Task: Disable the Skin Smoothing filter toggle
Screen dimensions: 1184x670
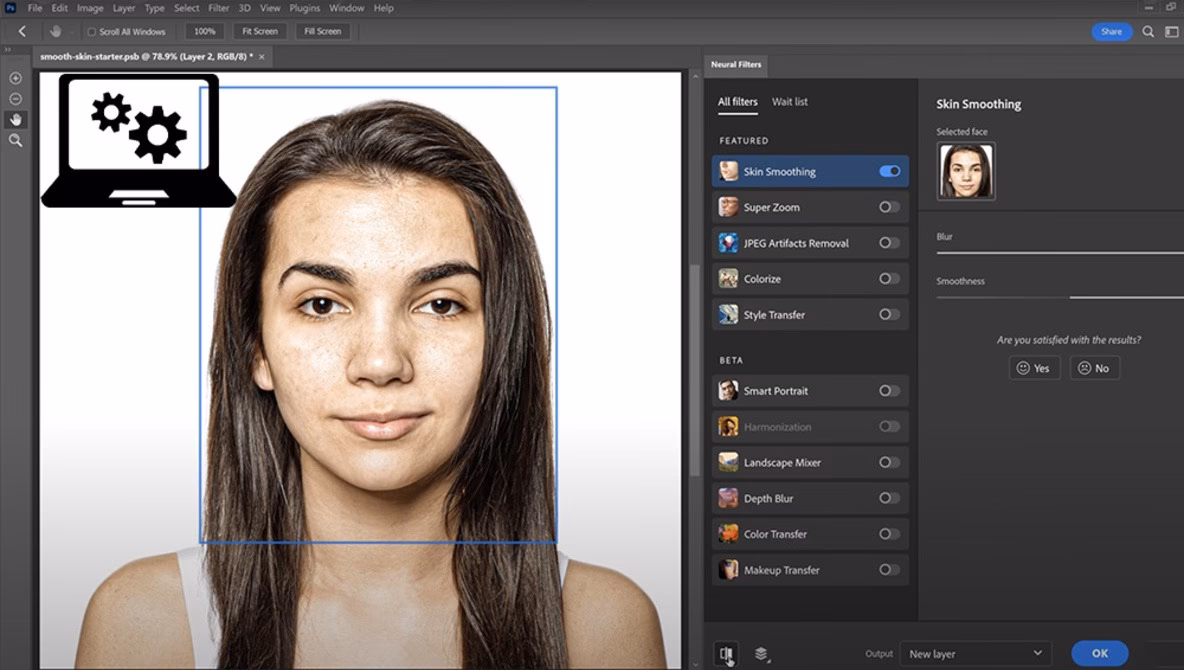Action: click(x=888, y=171)
